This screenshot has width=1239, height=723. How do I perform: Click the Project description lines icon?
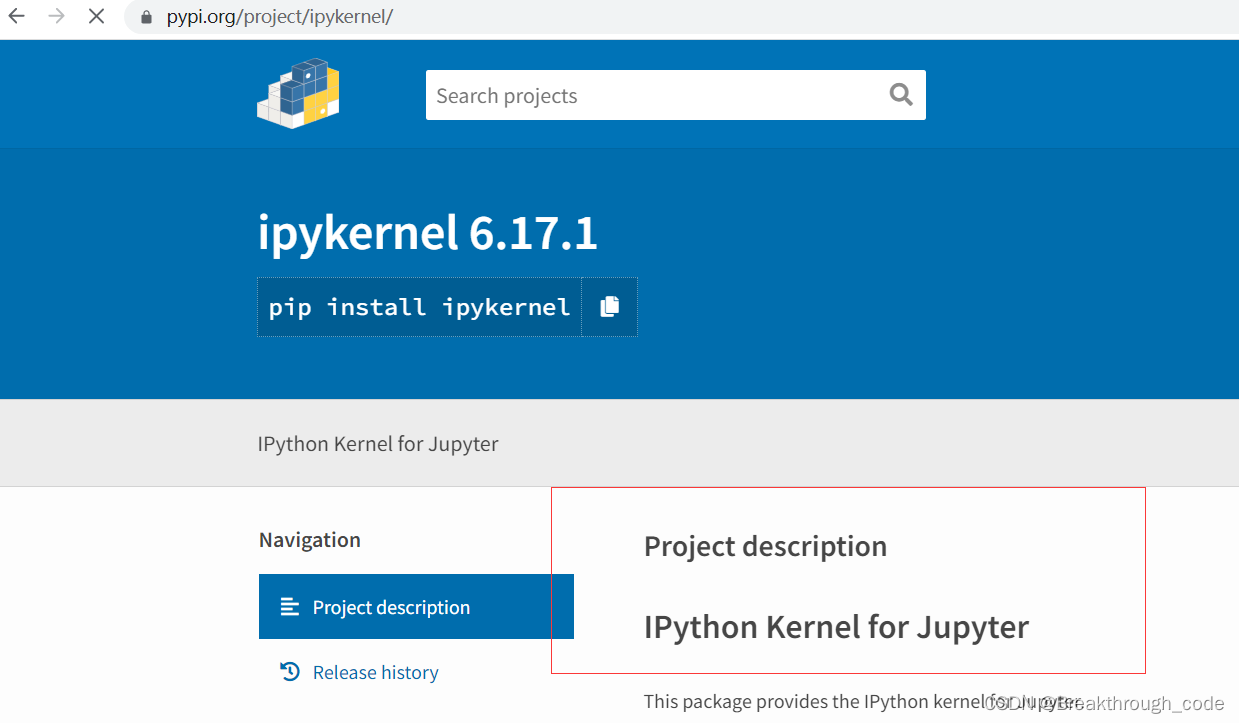290,607
